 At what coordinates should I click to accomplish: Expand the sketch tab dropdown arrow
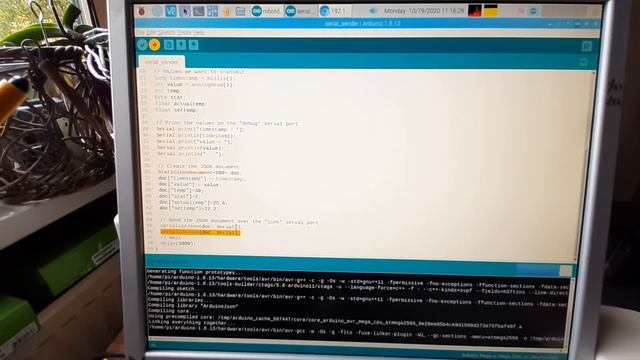(x=583, y=62)
